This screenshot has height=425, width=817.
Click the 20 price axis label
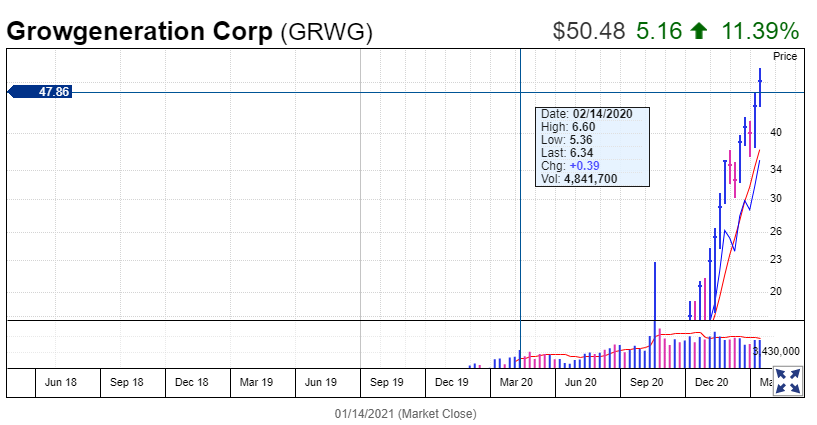coord(776,292)
